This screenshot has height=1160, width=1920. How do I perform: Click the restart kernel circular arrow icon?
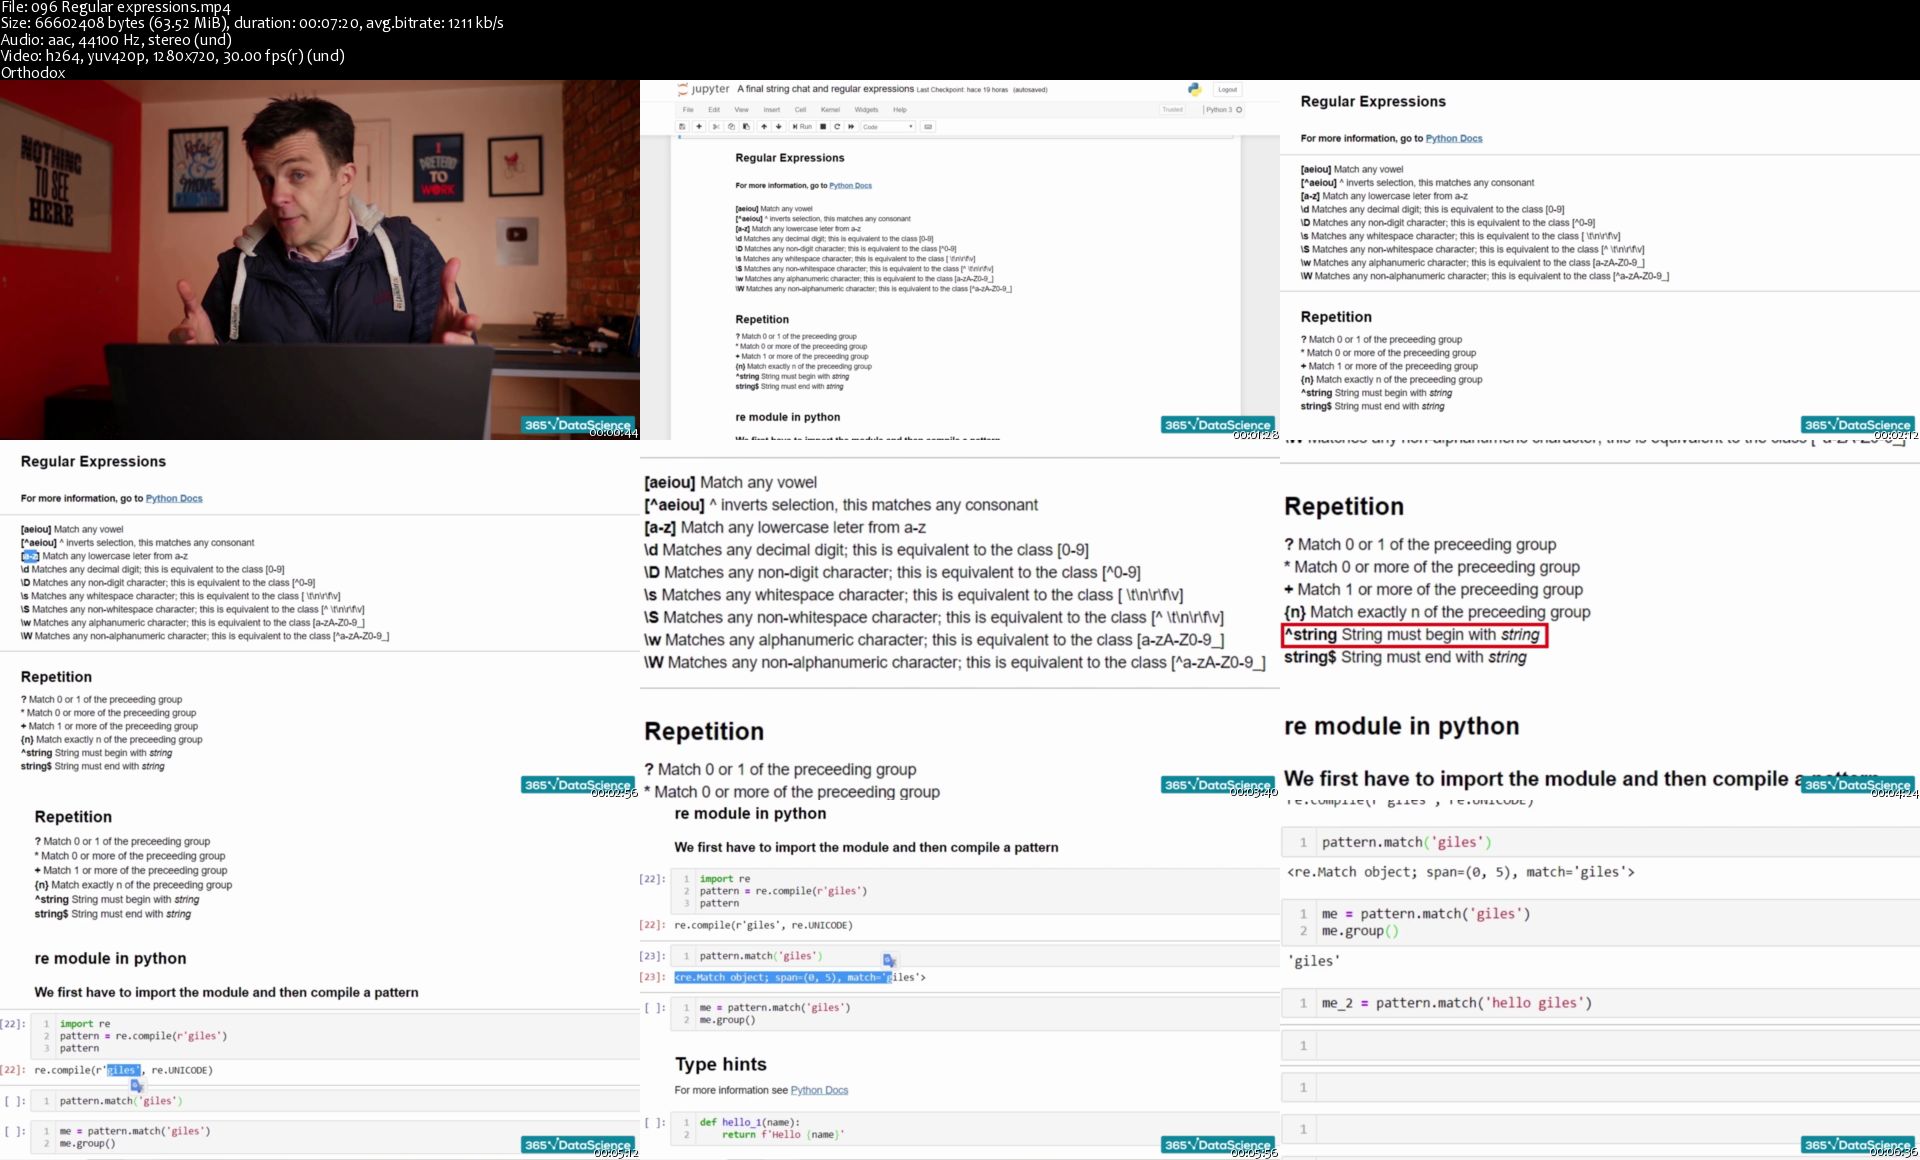click(837, 127)
